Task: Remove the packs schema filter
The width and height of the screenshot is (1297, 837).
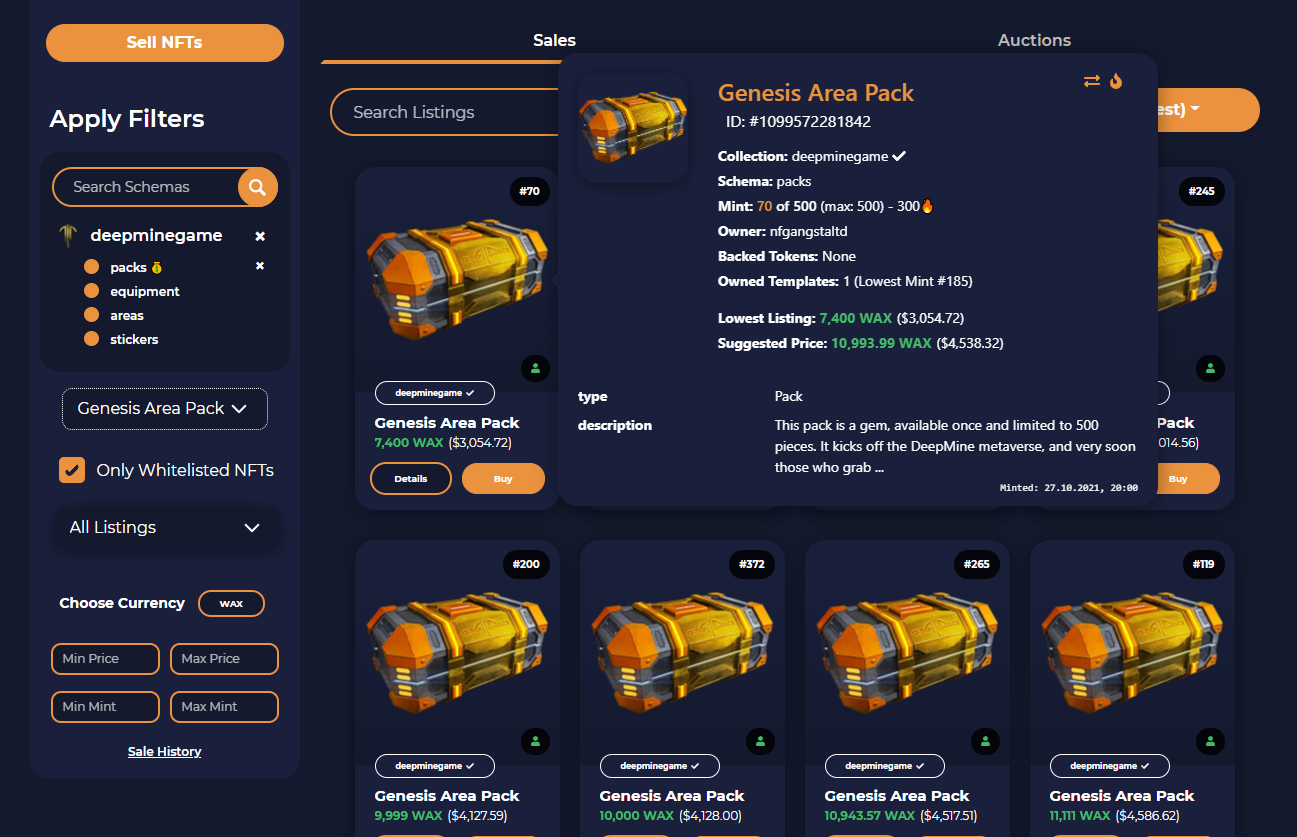Action: tap(260, 266)
